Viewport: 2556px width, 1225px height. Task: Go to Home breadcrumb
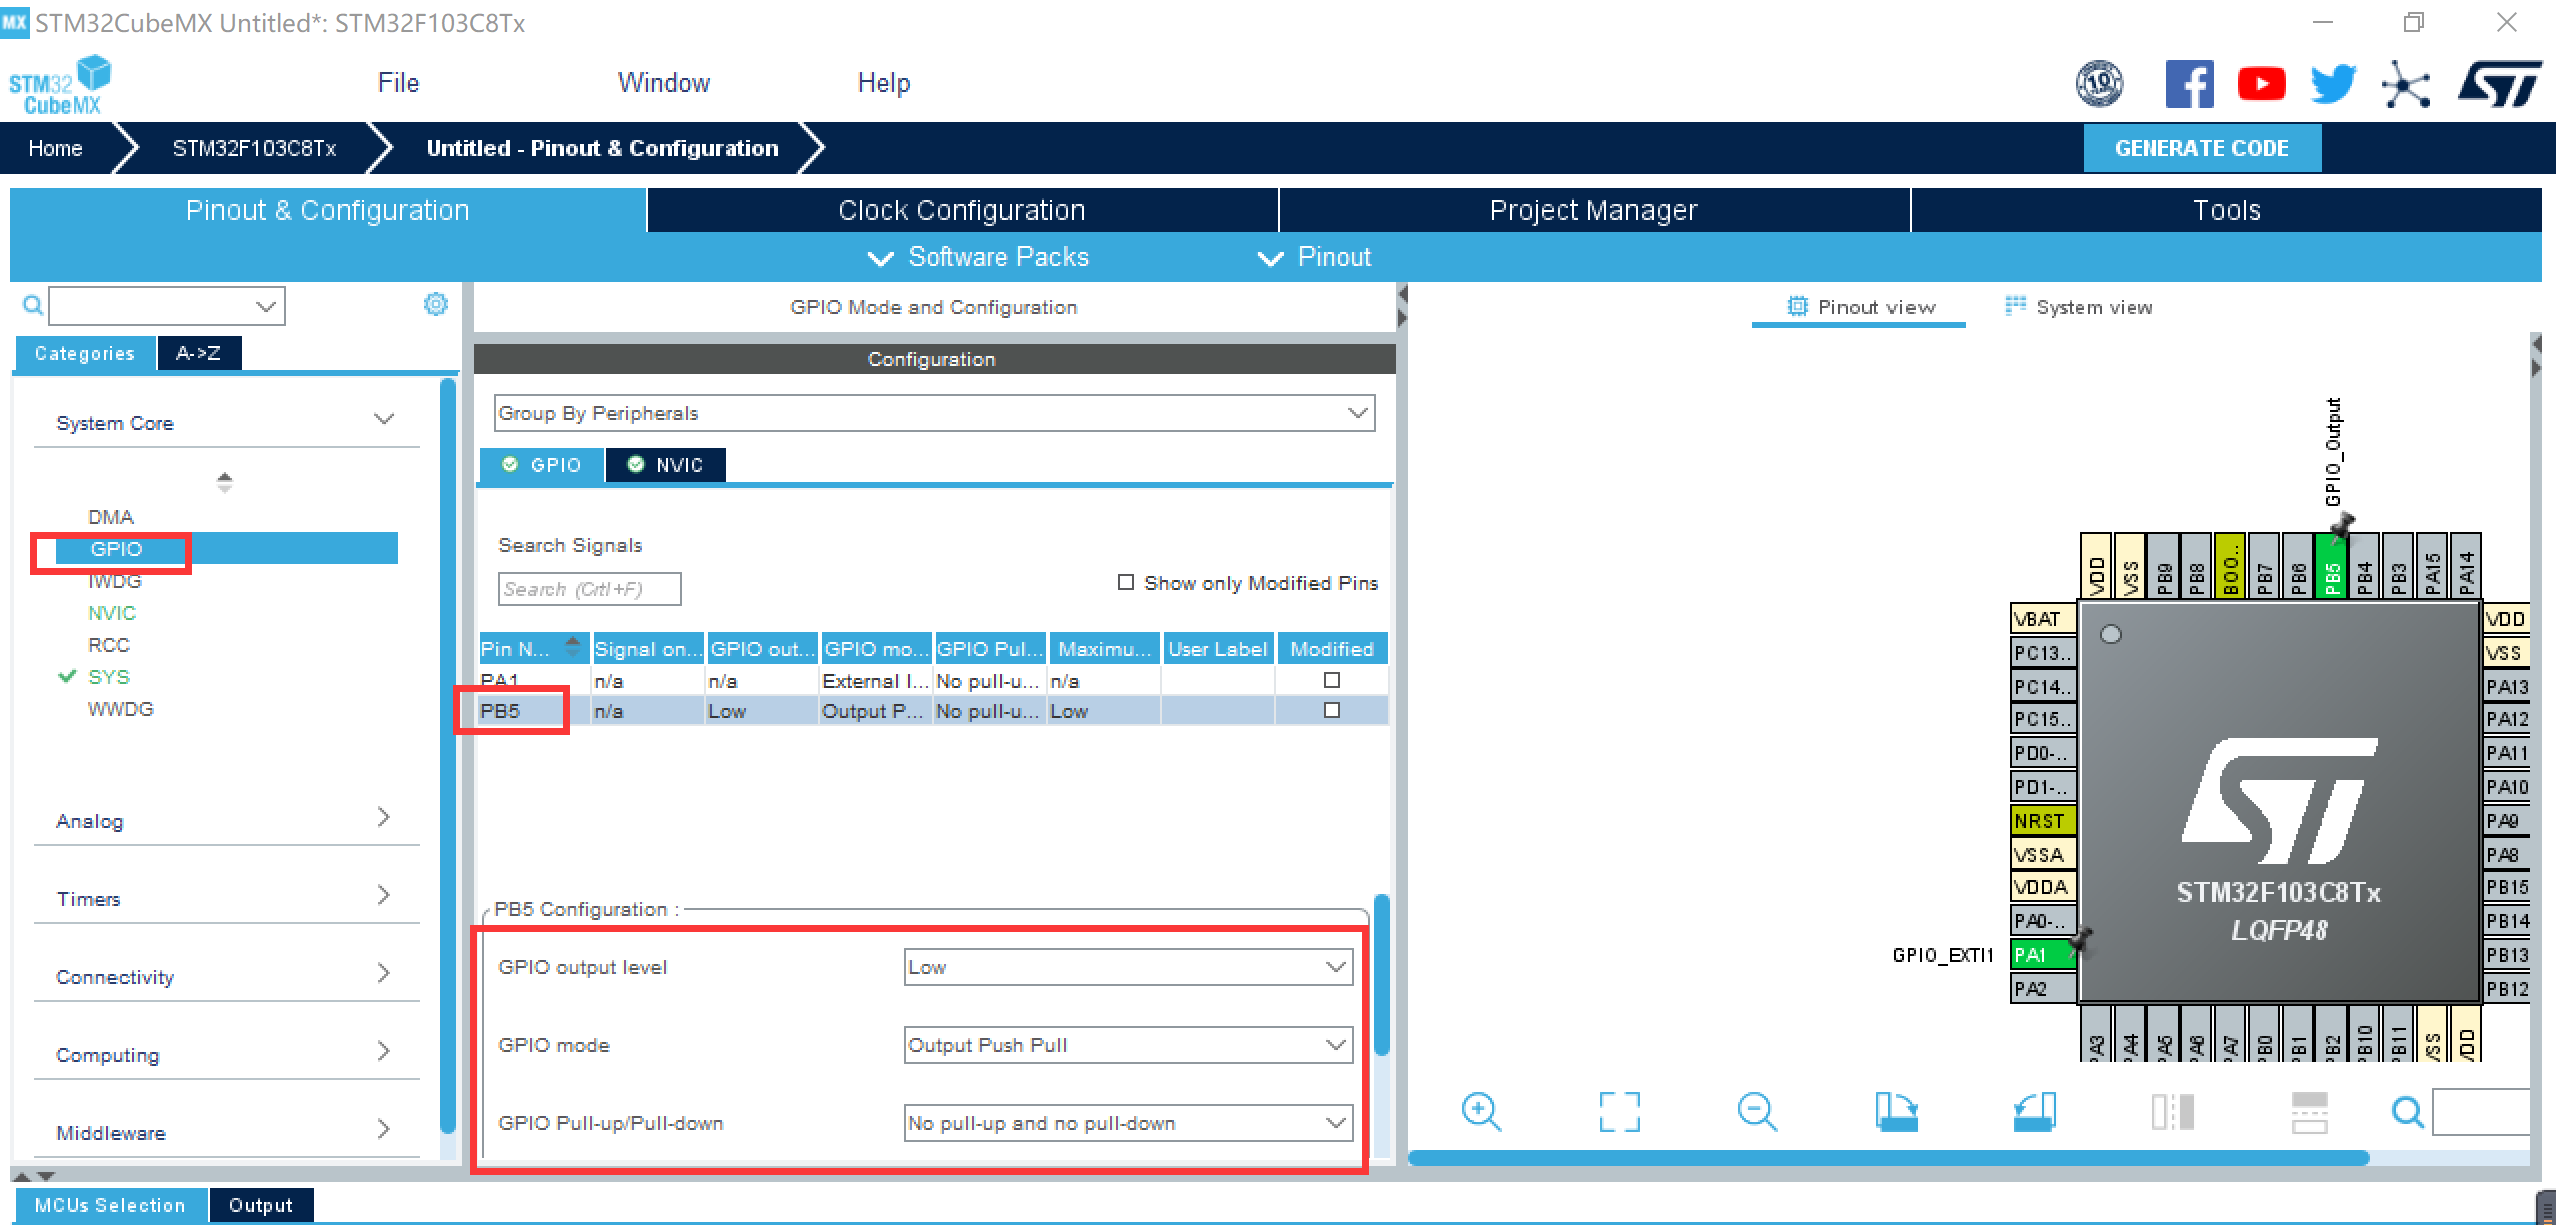click(x=55, y=148)
